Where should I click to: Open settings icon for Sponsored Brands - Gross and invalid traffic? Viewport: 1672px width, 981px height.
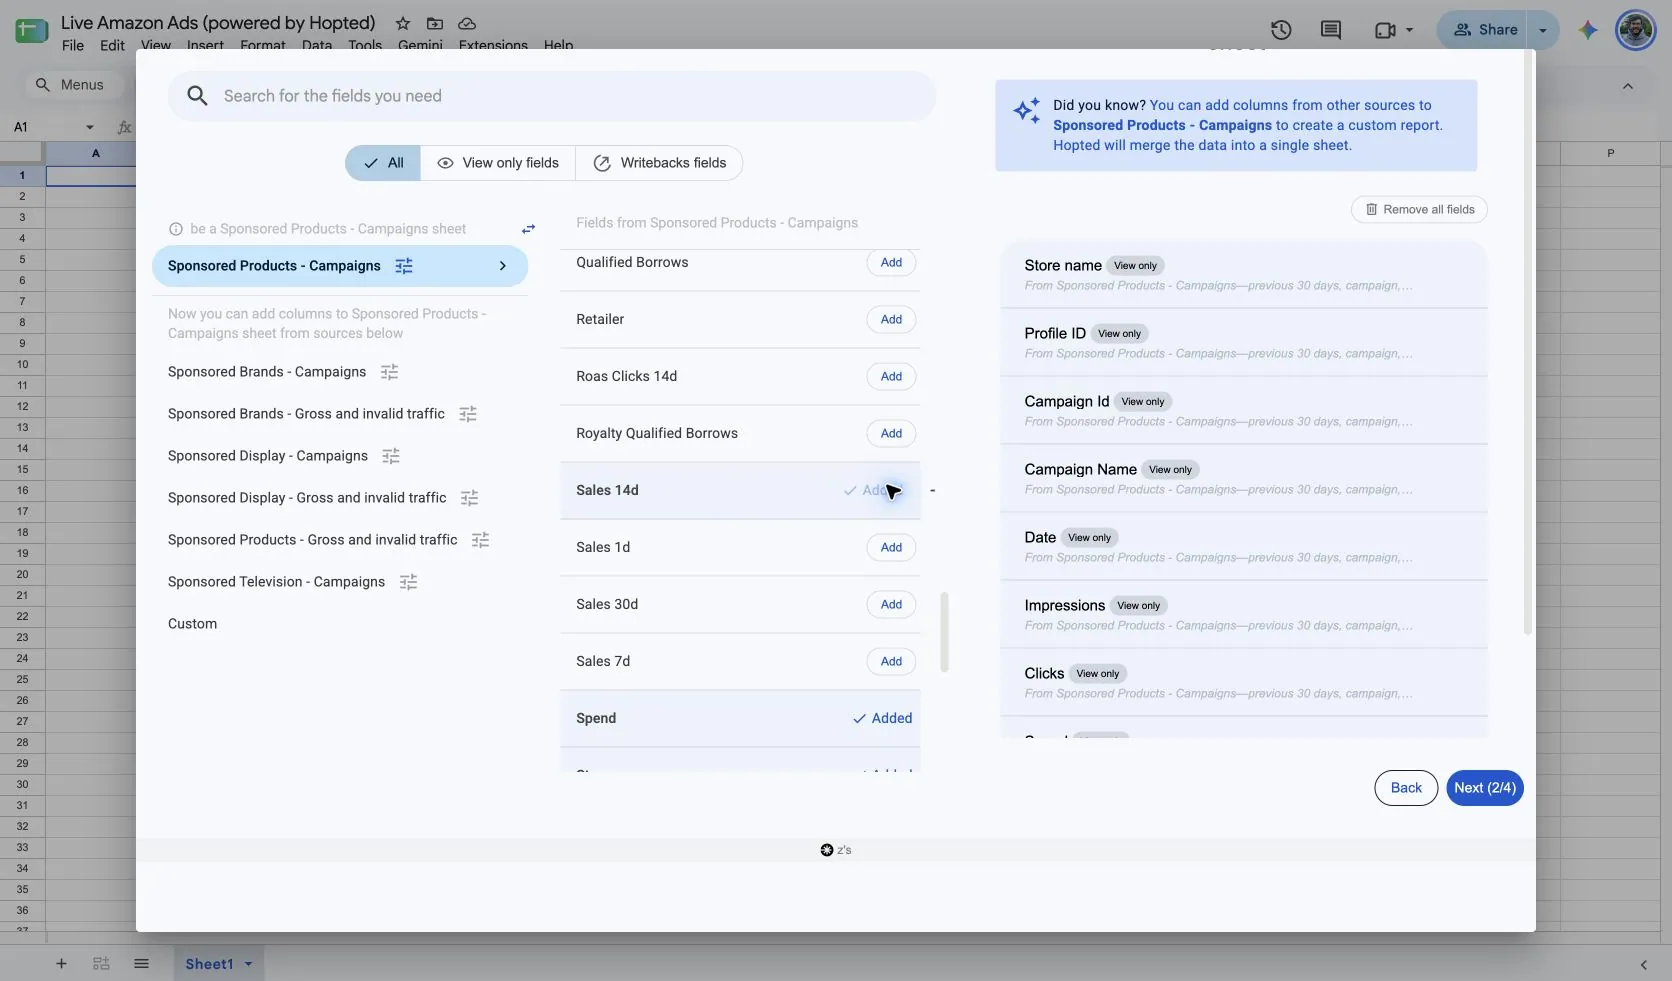pos(468,414)
